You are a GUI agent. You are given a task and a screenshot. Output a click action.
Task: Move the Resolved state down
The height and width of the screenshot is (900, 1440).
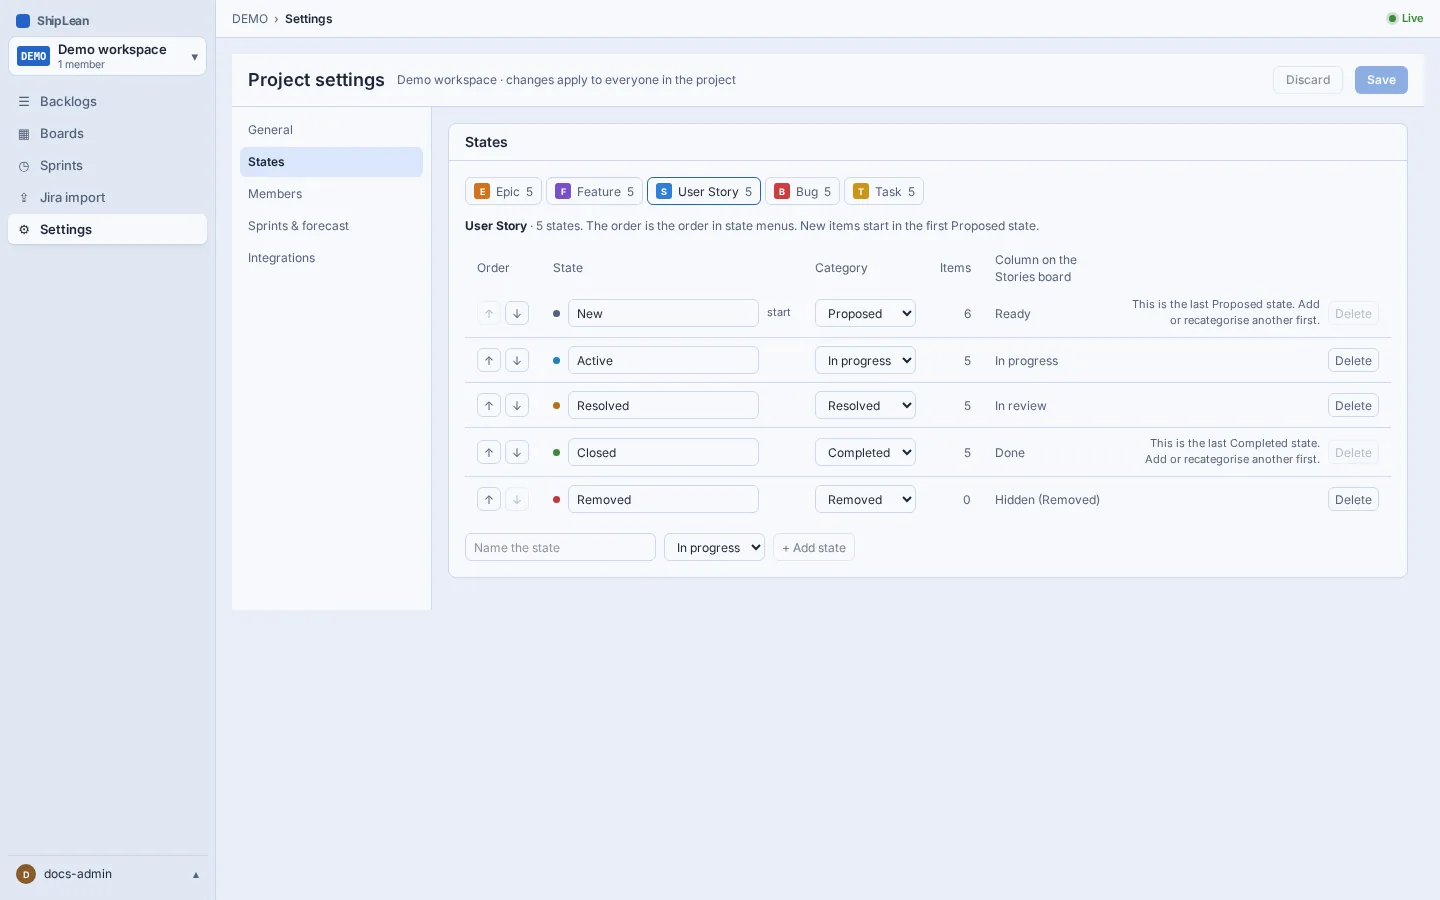517,405
